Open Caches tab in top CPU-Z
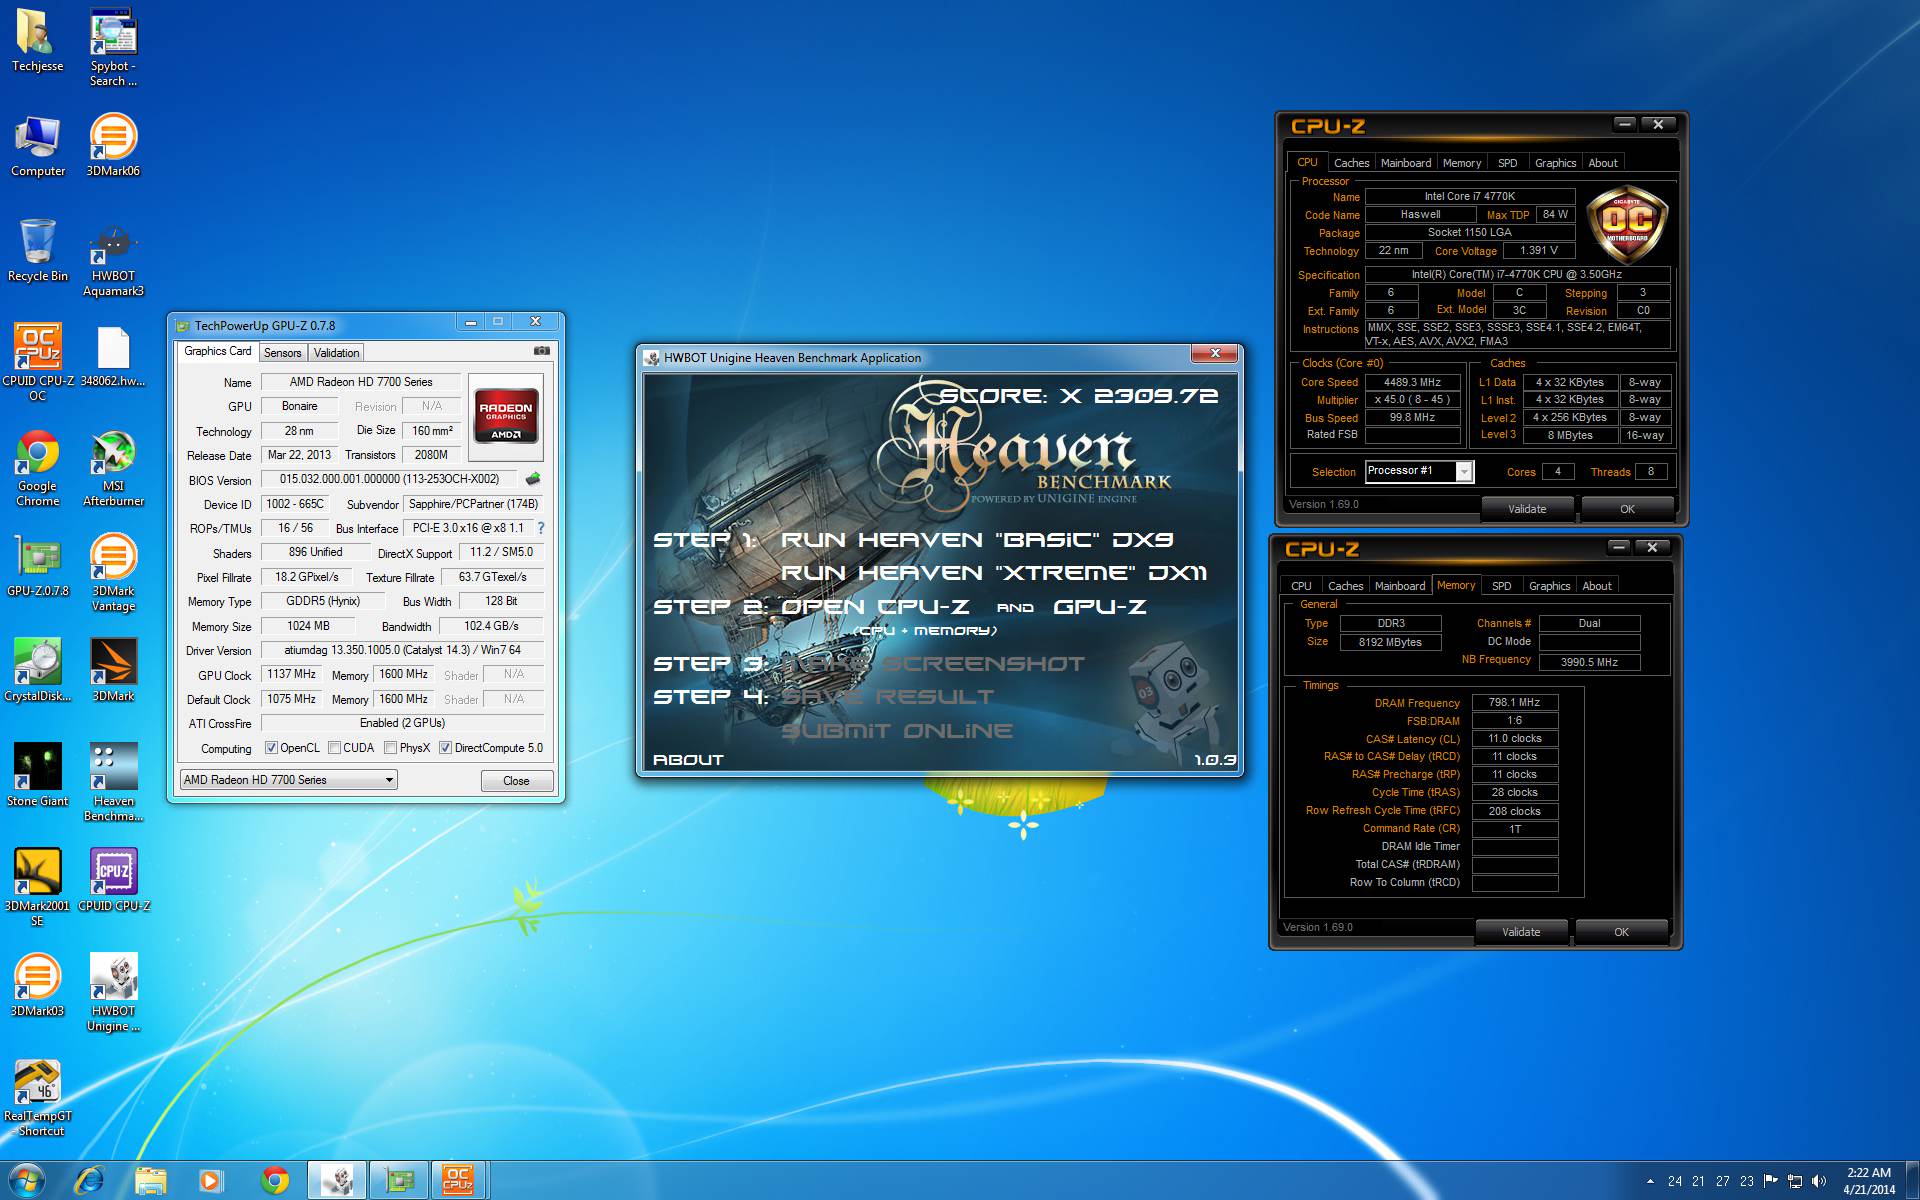The image size is (1920, 1200). point(1351,163)
